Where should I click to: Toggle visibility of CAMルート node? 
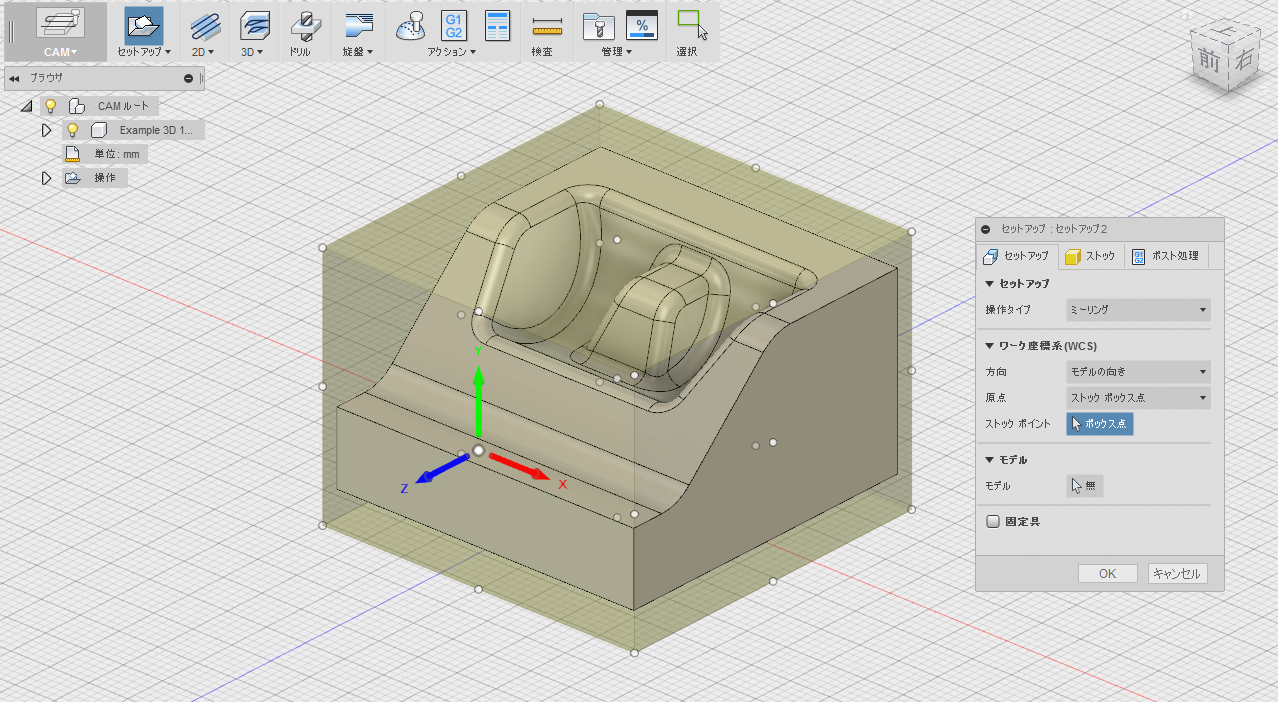pos(50,105)
